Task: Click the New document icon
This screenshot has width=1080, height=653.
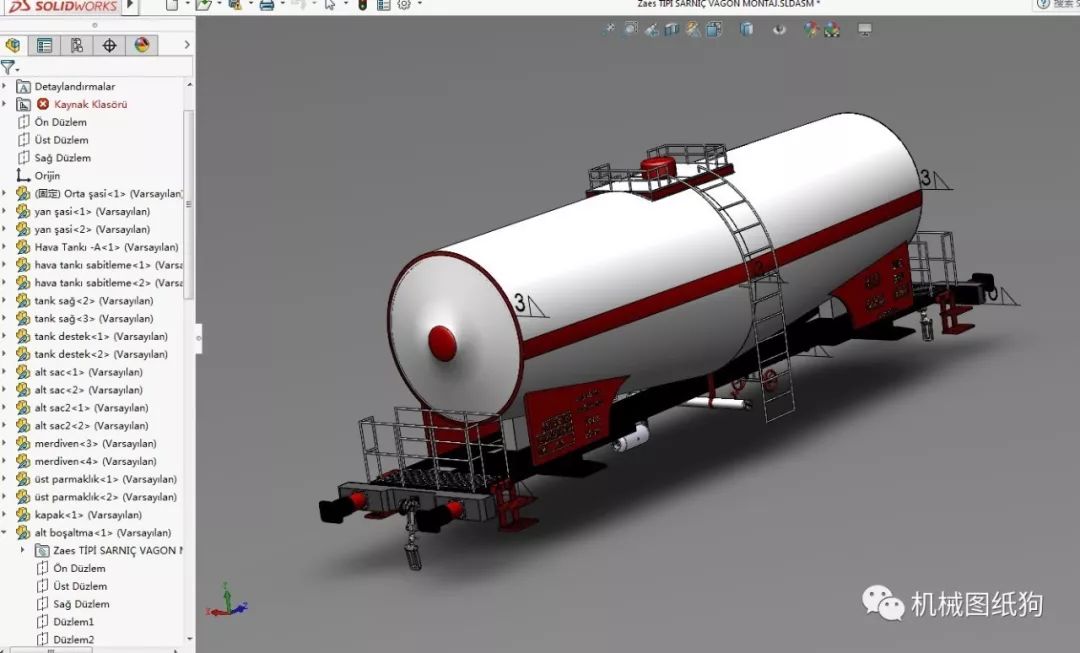Action: pos(172,5)
